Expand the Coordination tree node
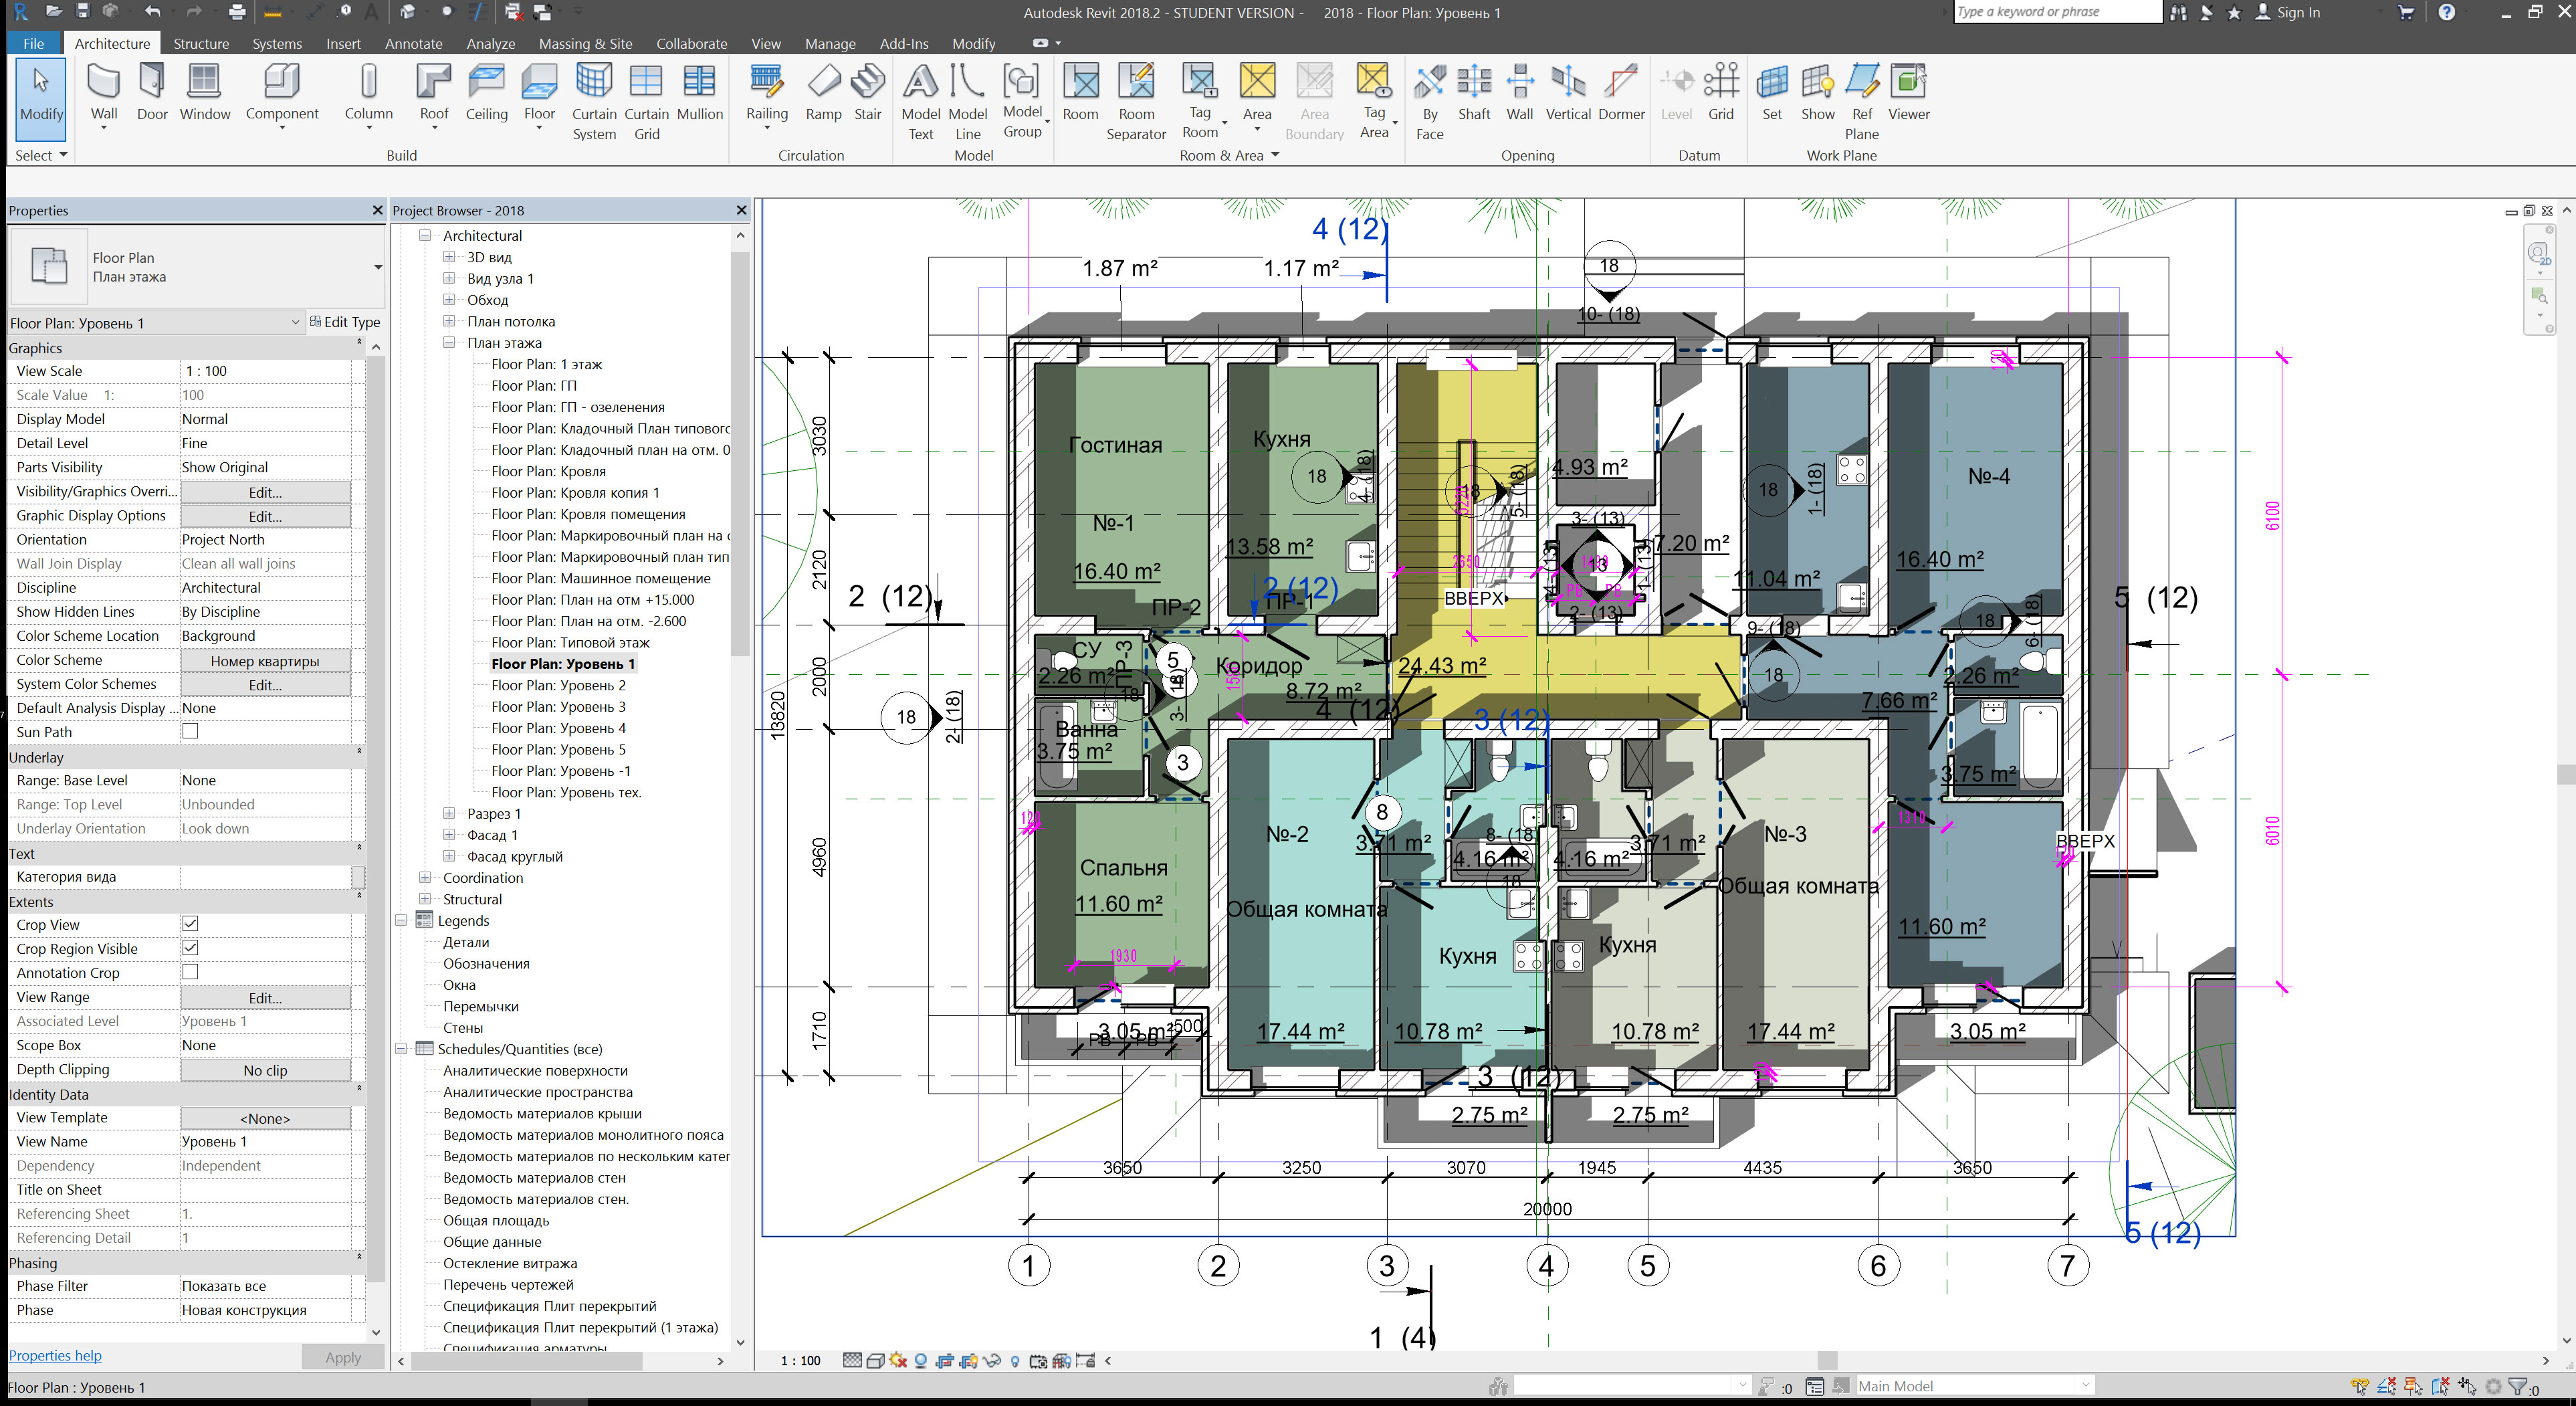This screenshot has height=1406, width=2576. pos(424,877)
